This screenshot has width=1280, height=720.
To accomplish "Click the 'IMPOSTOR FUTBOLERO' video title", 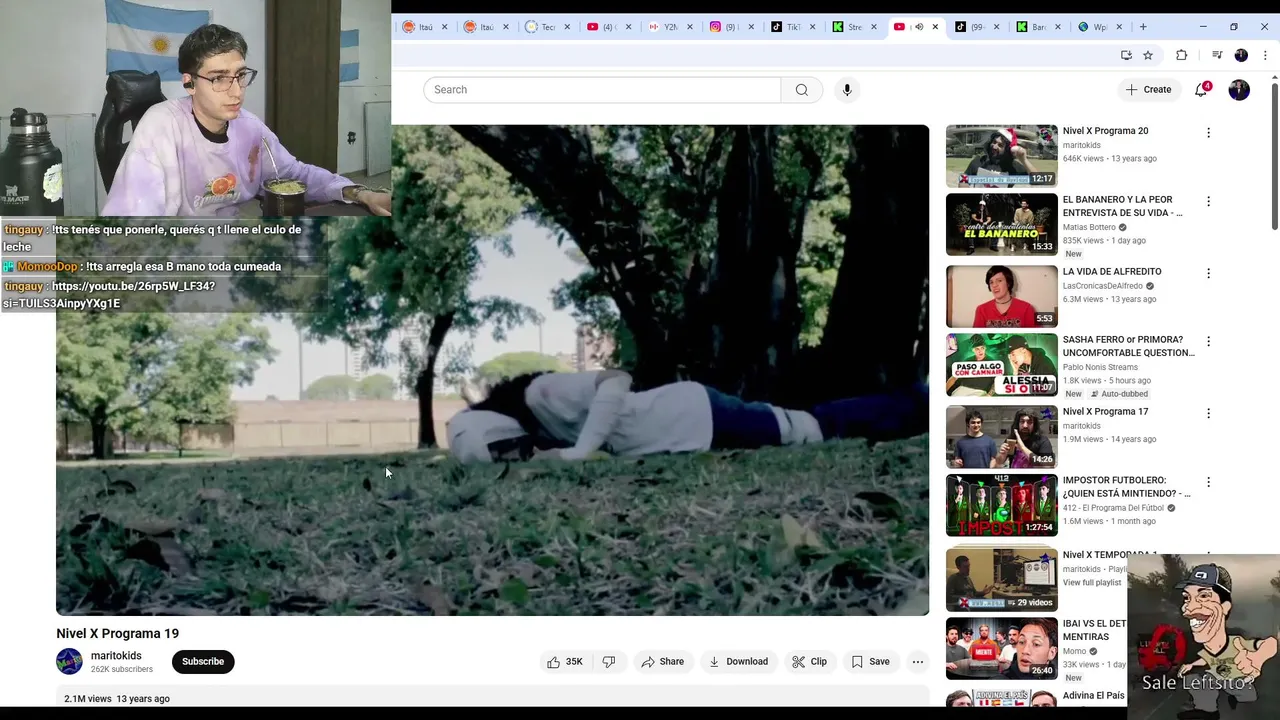I will point(1126,487).
